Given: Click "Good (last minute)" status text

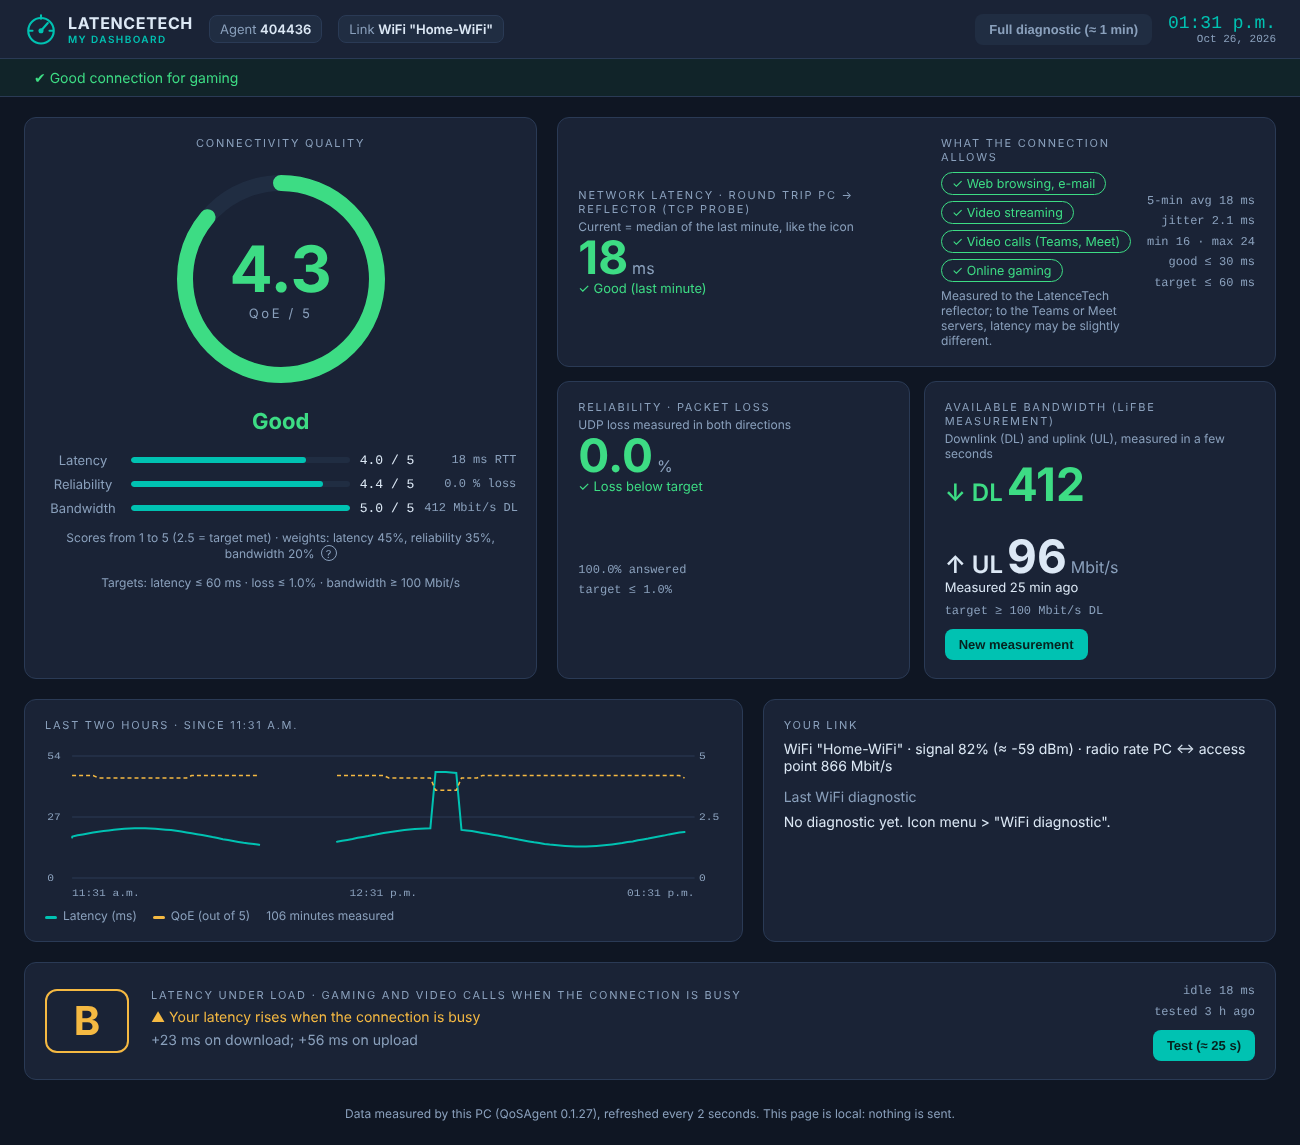Looking at the screenshot, I should point(642,289).
